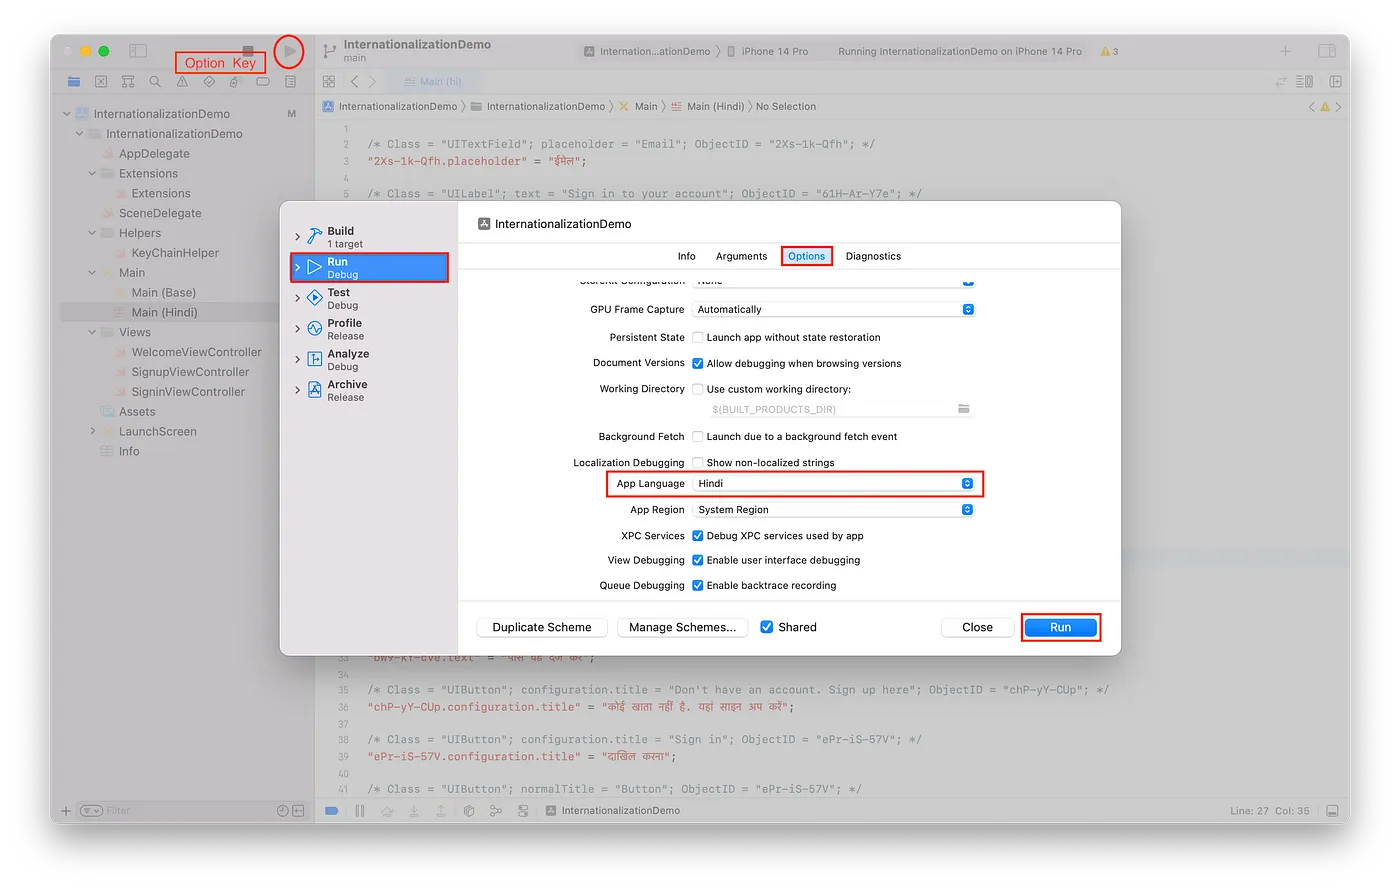
Task: Check Use custom working directory
Action: point(698,390)
